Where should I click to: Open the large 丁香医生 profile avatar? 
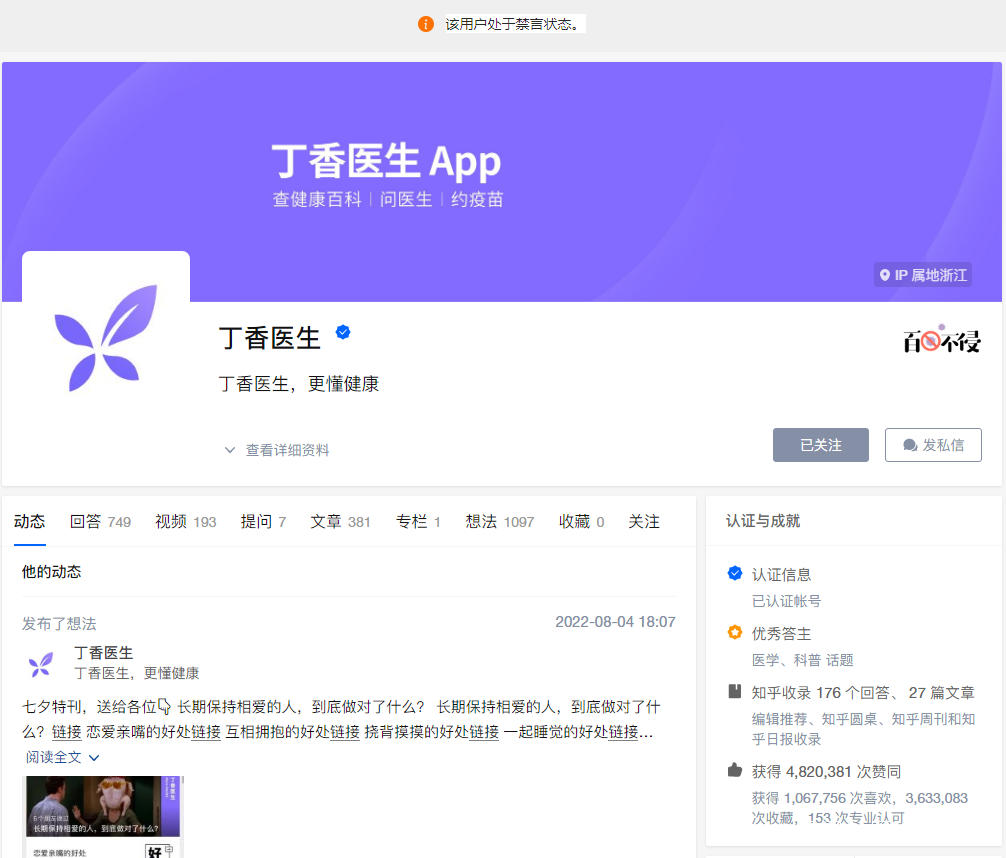pyautogui.click(x=106, y=336)
